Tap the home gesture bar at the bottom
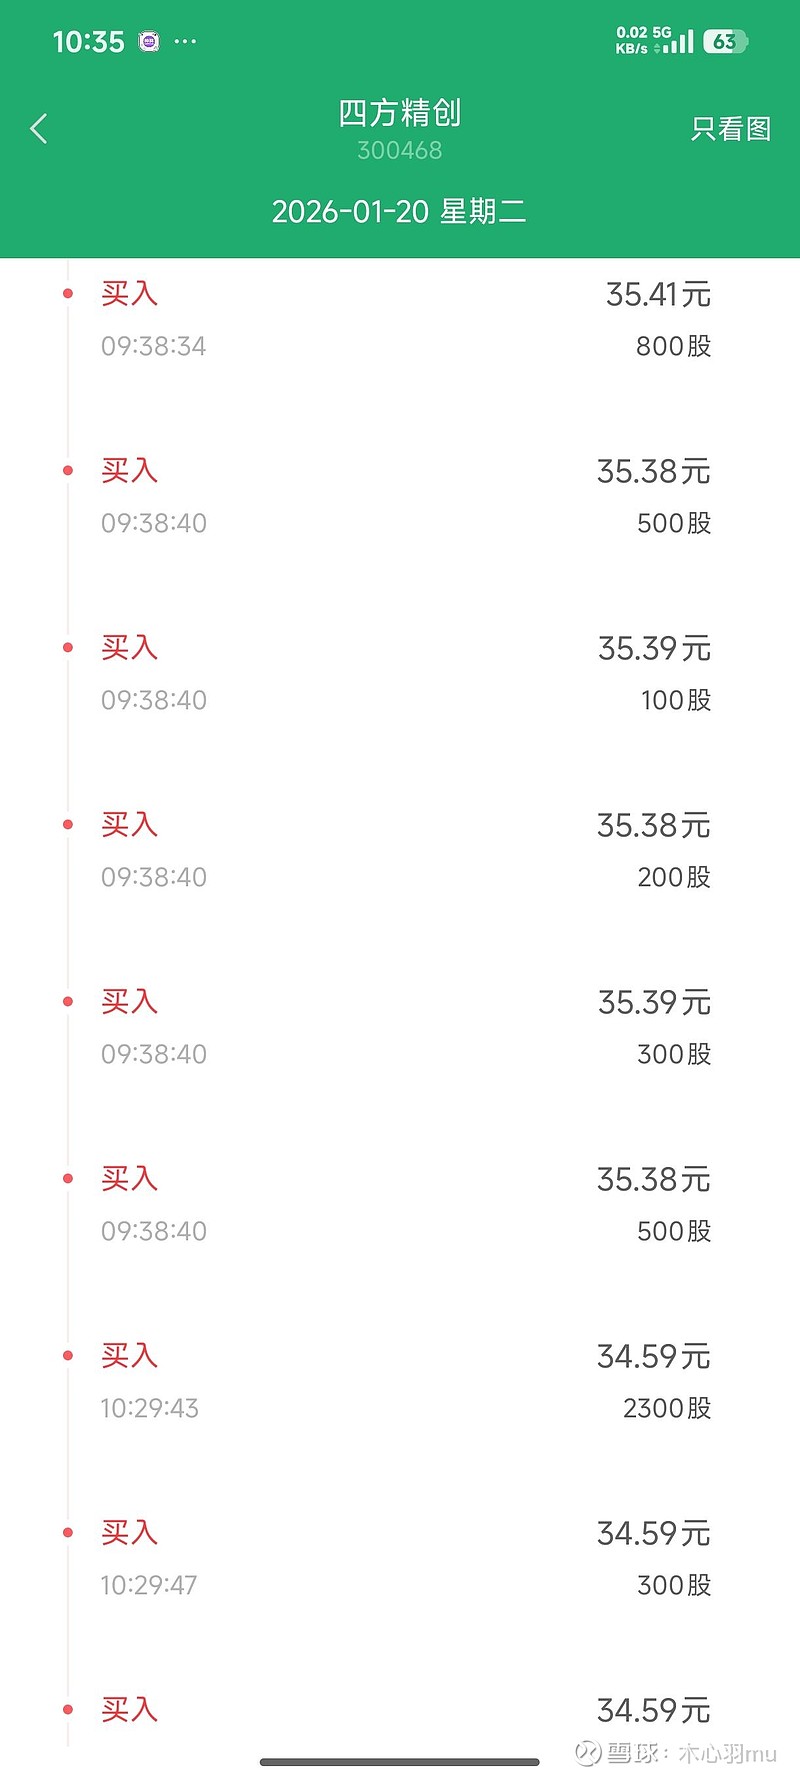800x1778 pixels. tap(400, 1762)
